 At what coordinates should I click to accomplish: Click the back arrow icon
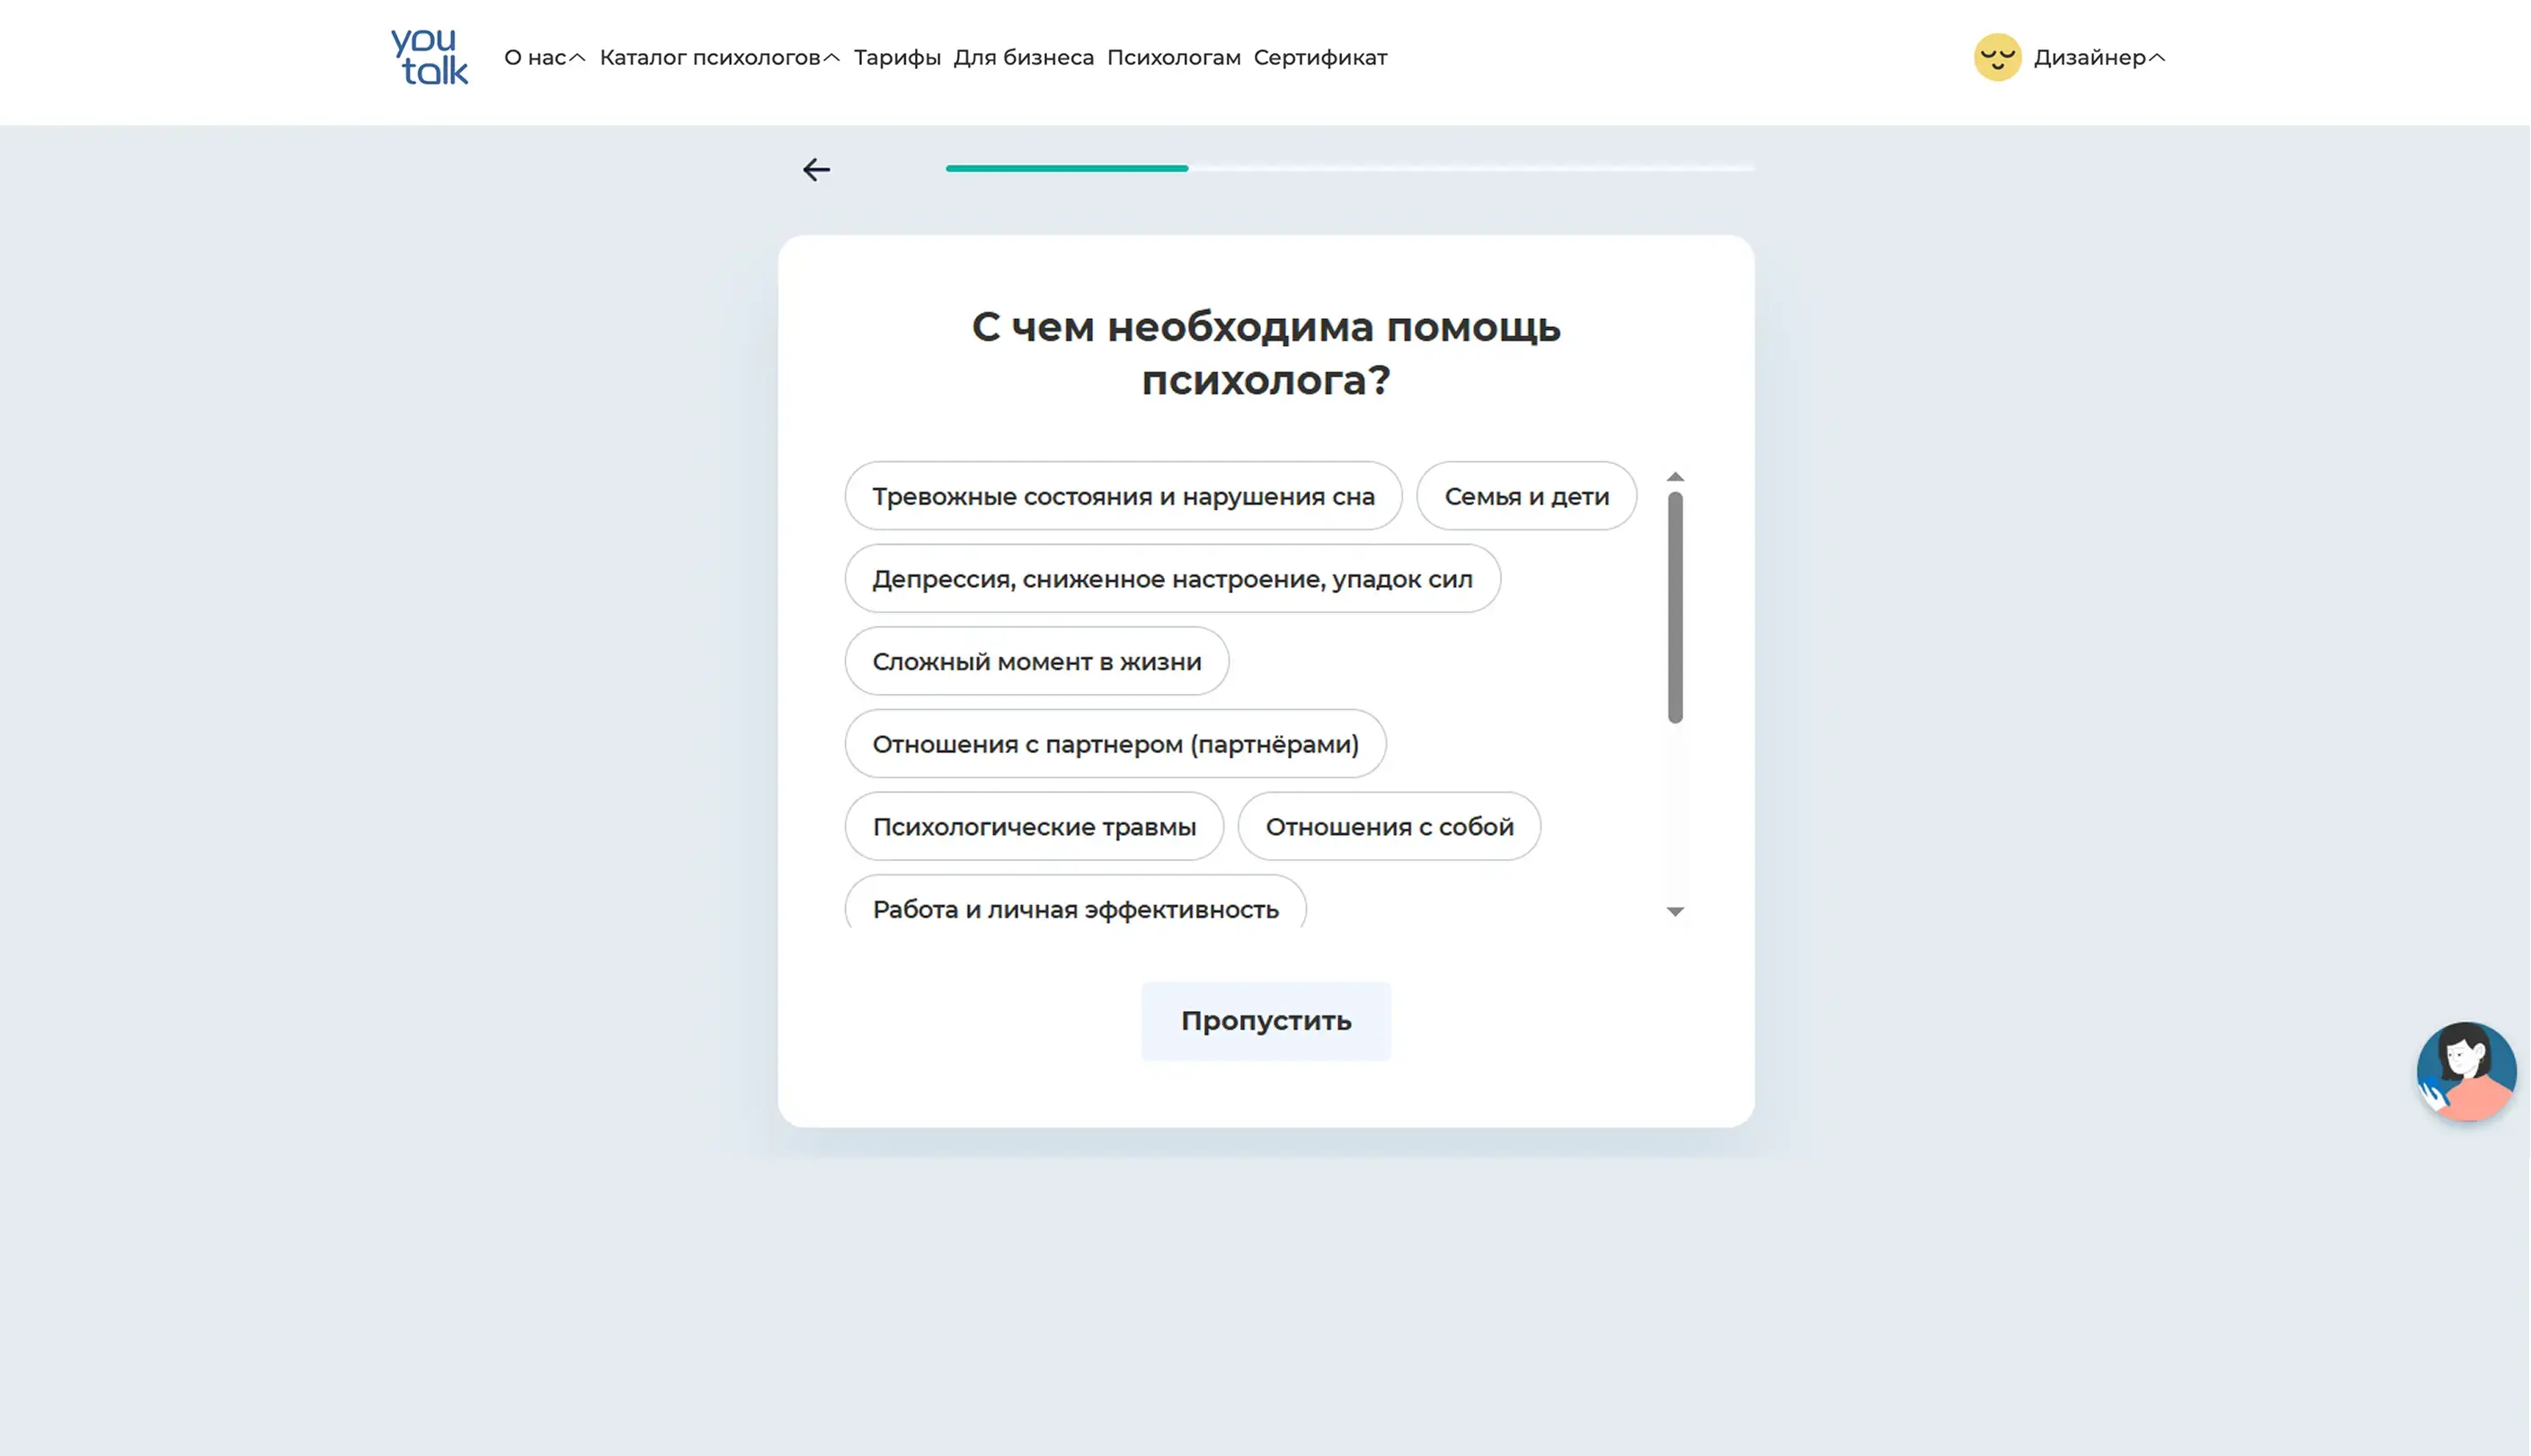(816, 170)
